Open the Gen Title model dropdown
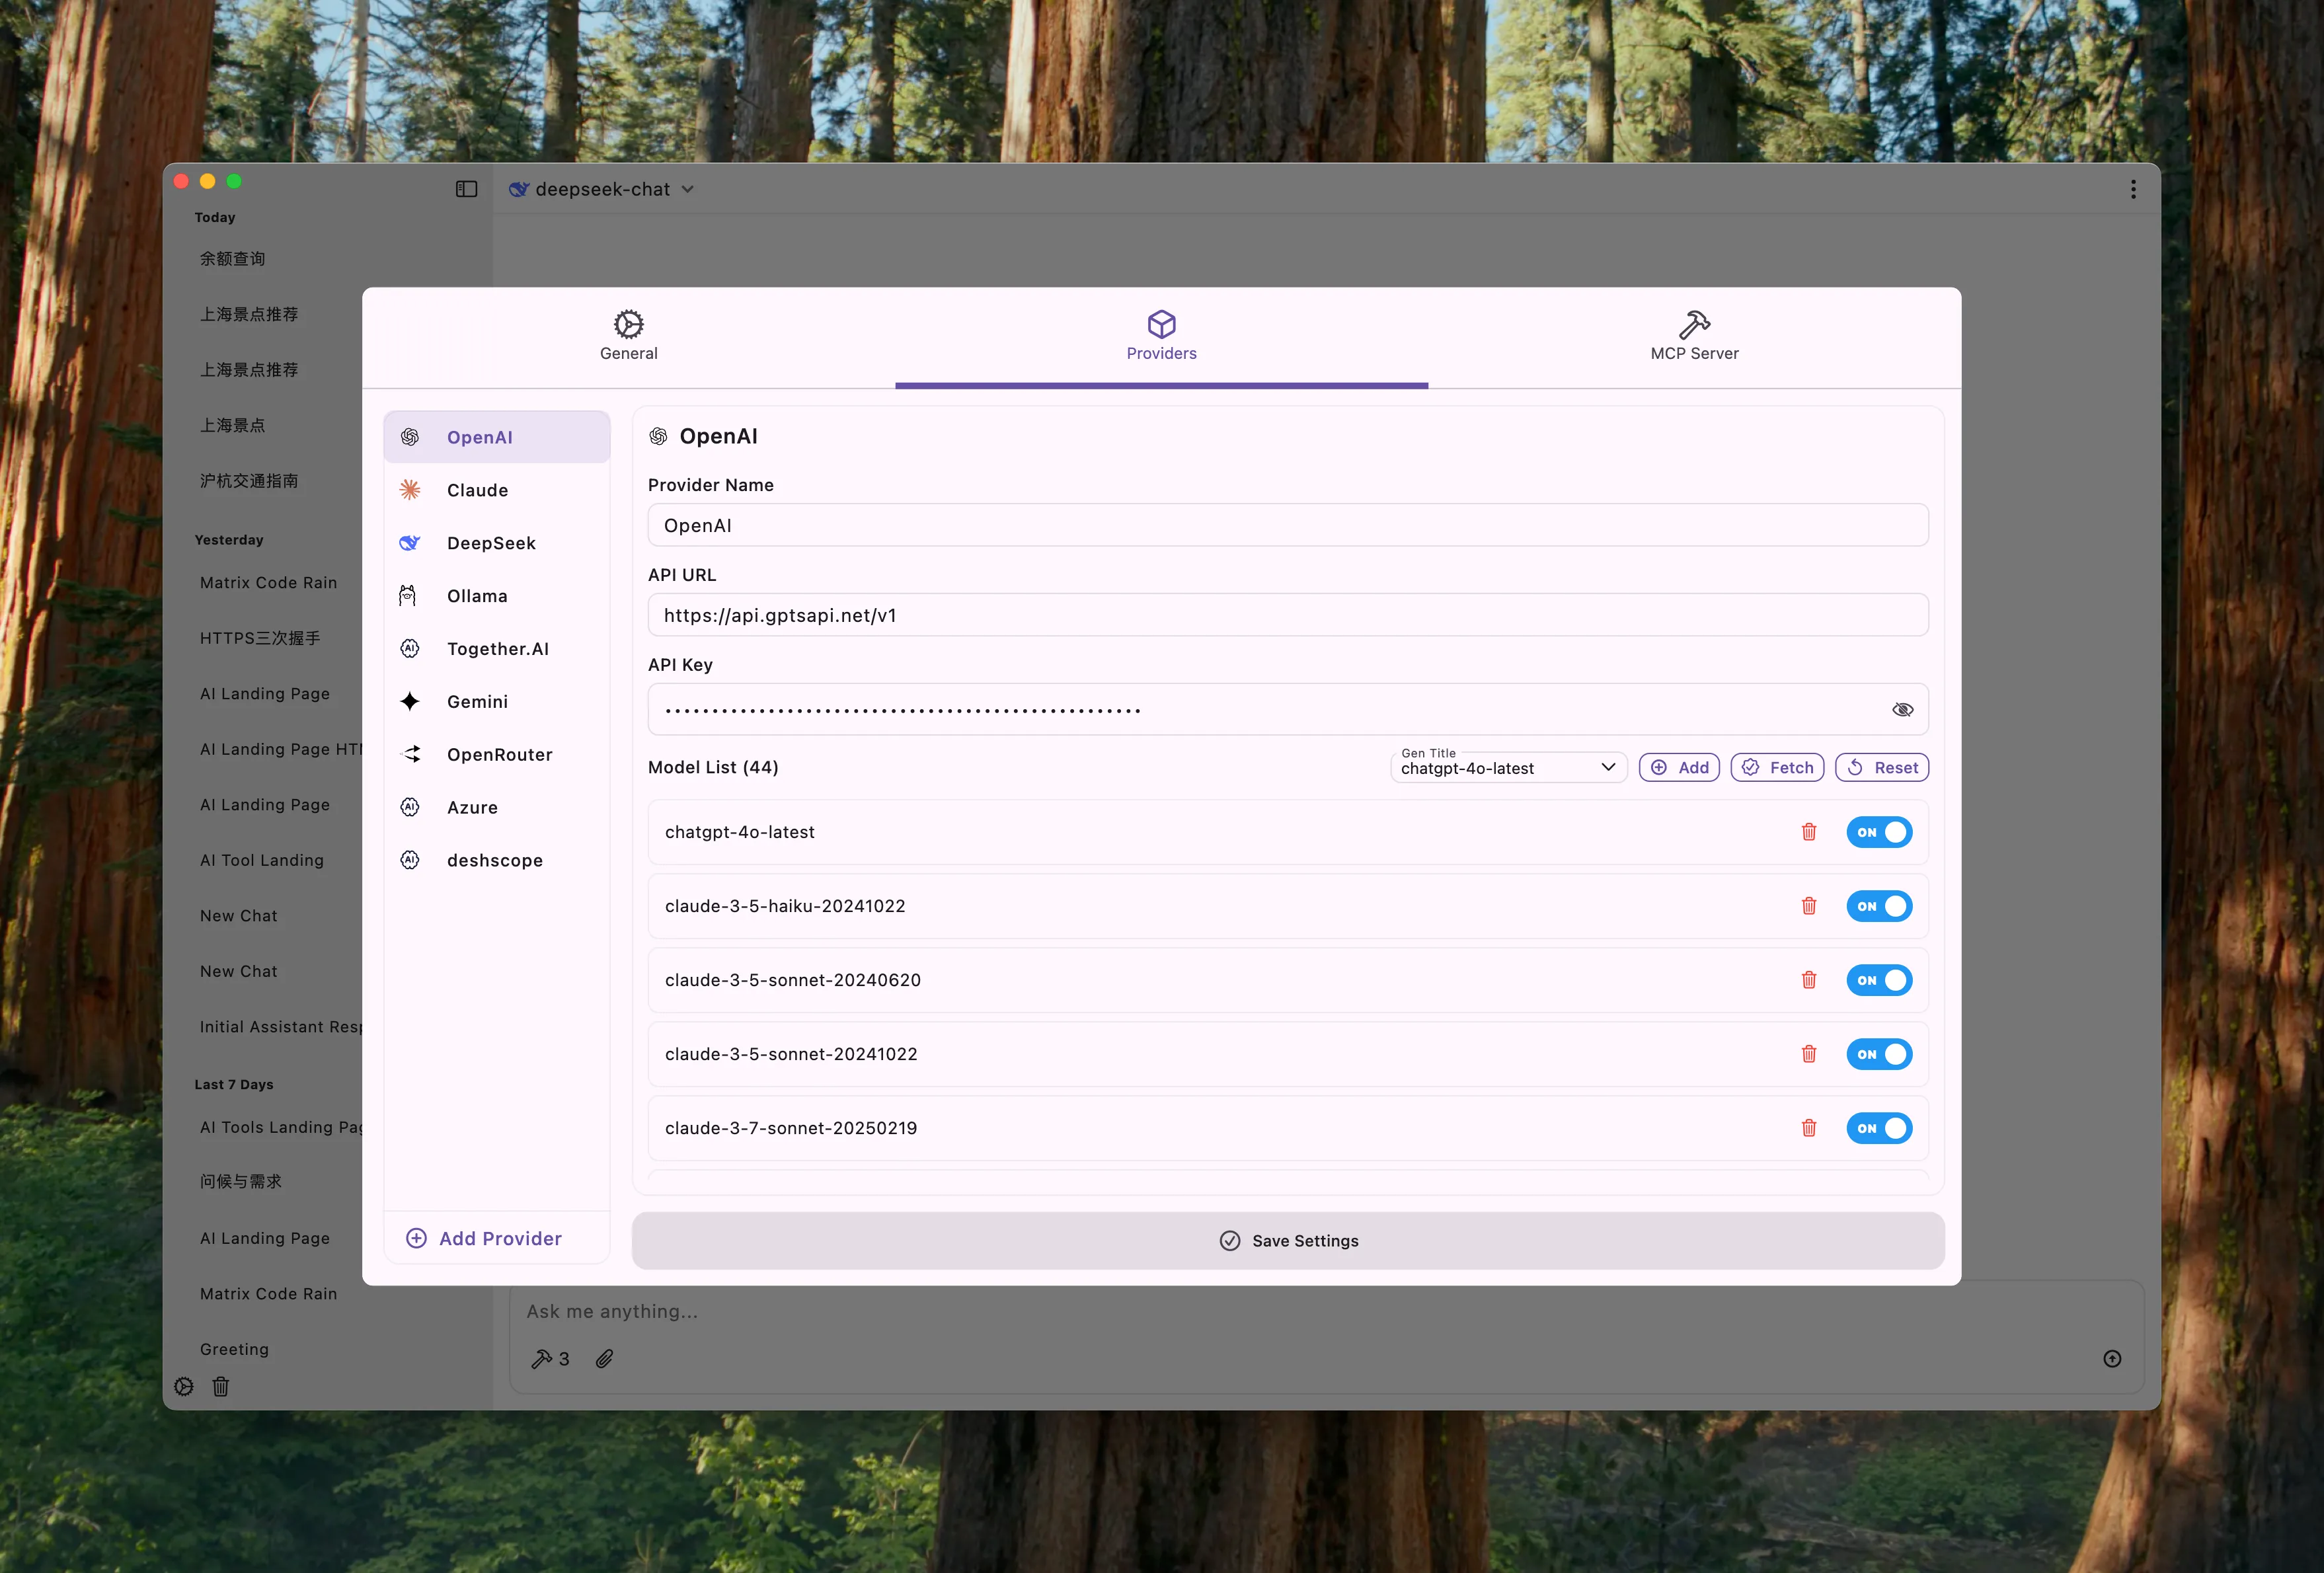Image resolution: width=2324 pixels, height=1573 pixels. (1507, 767)
